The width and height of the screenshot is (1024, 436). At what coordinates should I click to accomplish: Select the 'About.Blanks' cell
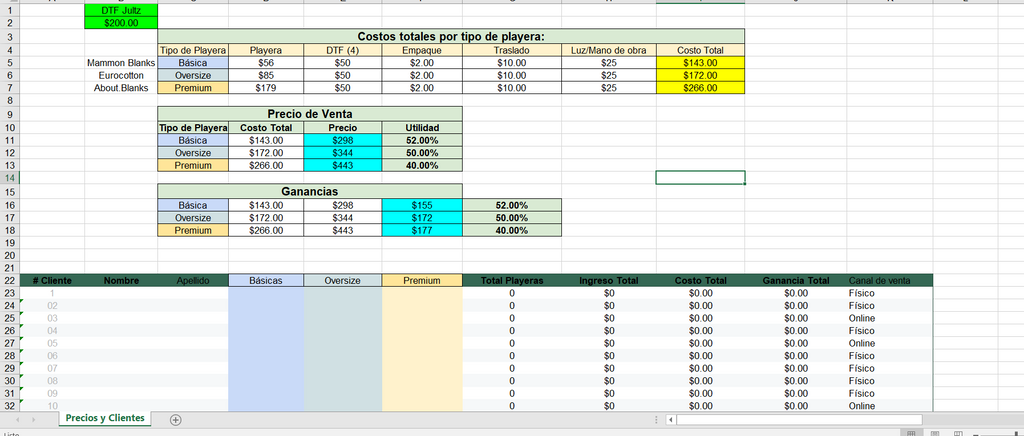pos(121,88)
